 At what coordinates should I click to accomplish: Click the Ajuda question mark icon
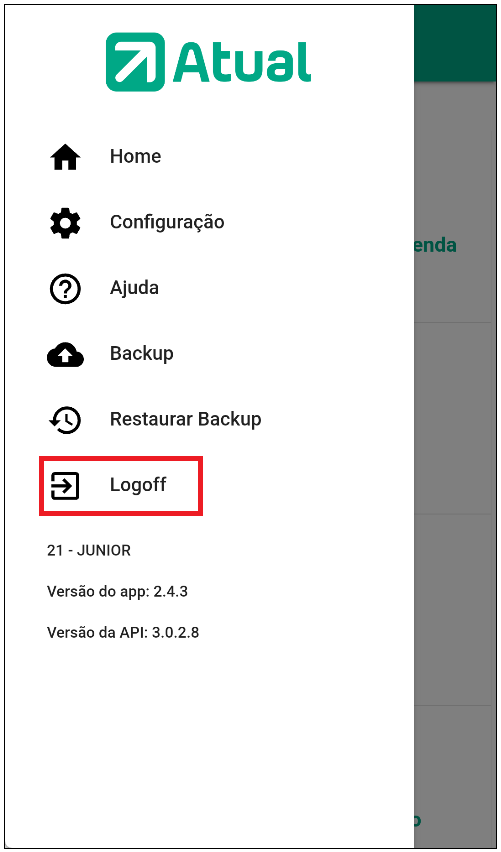[x=65, y=289]
